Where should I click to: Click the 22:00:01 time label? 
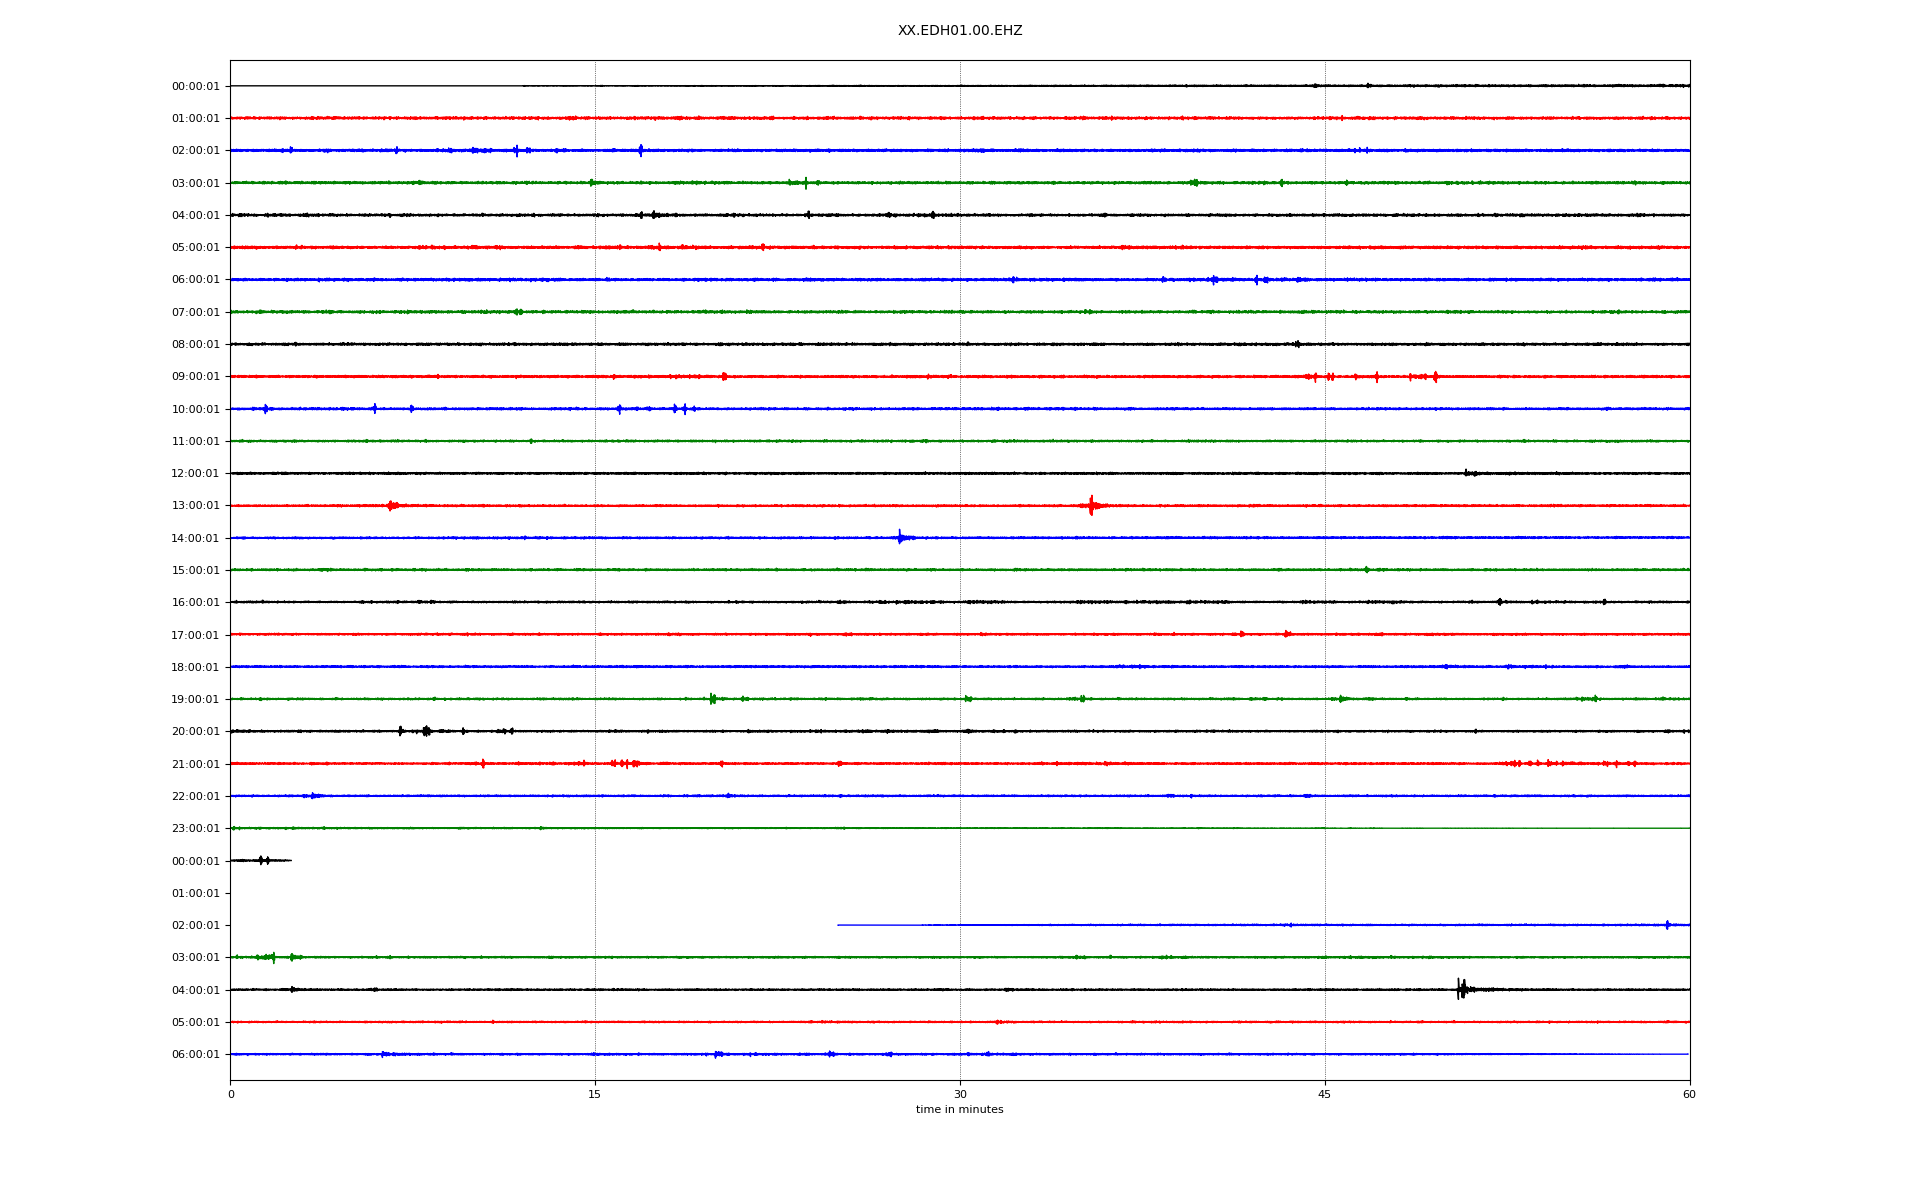(x=195, y=797)
